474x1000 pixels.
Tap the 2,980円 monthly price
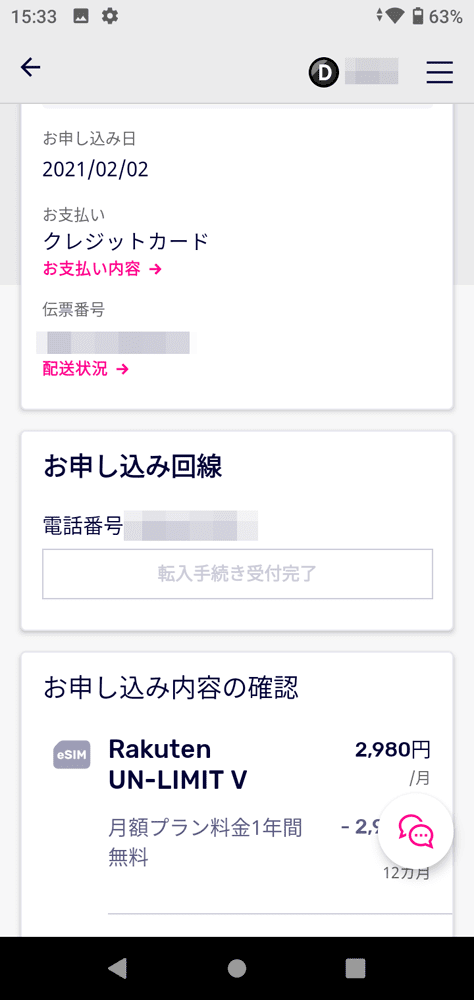point(393,750)
